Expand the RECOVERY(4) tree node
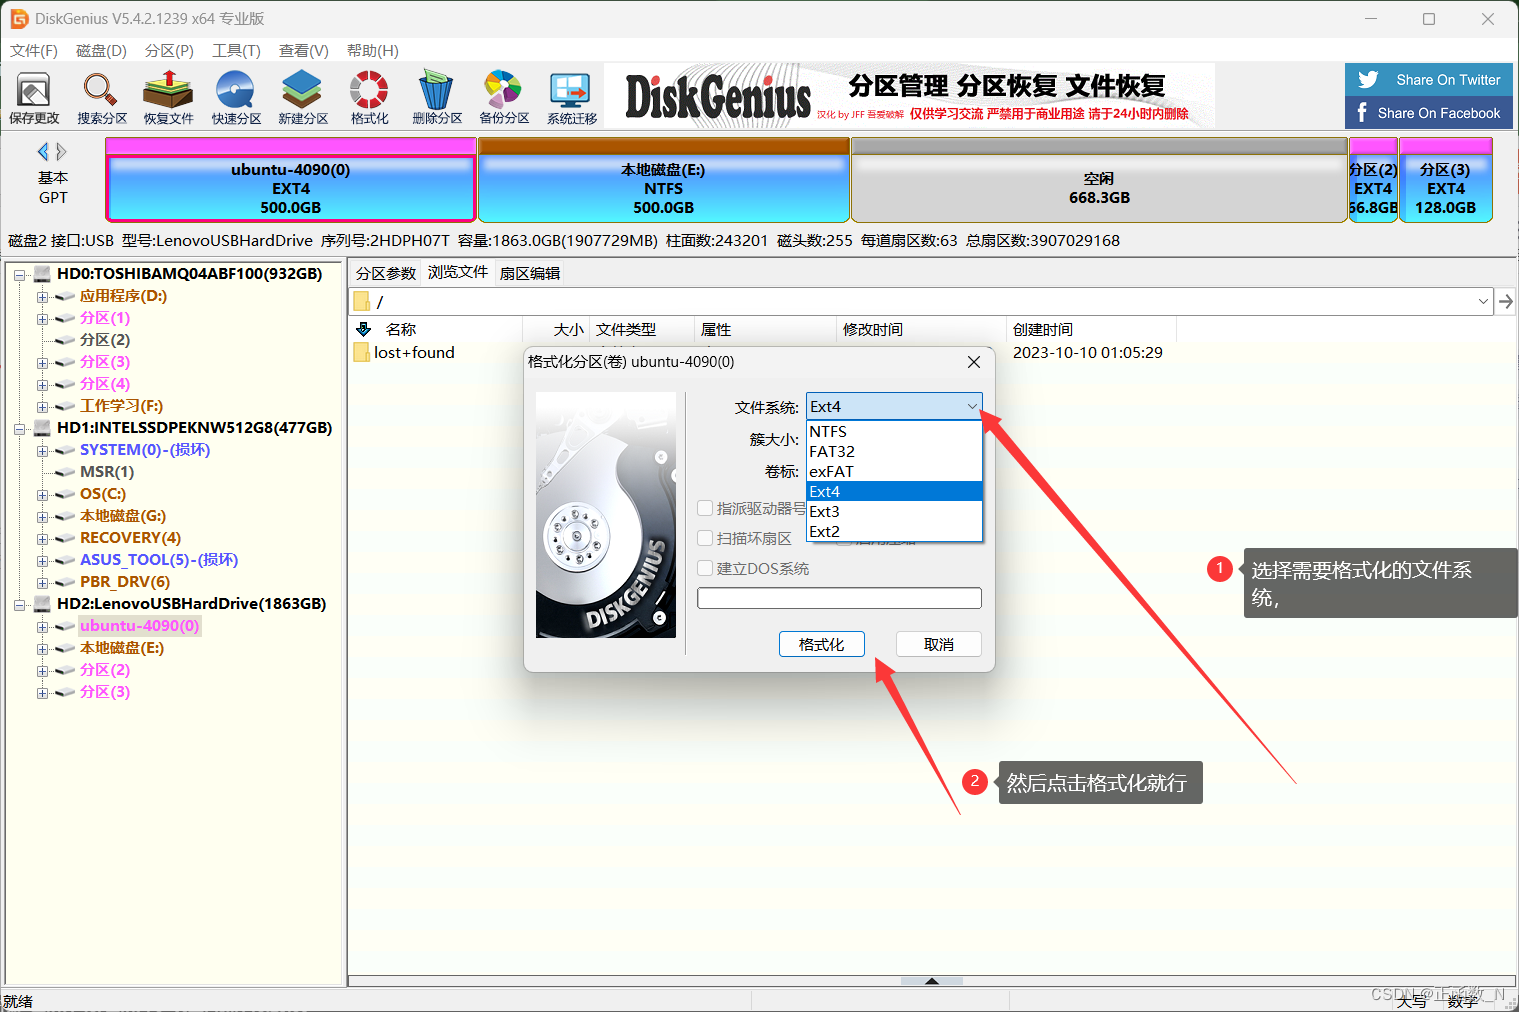The image size is (1519, 1012). 42,538
